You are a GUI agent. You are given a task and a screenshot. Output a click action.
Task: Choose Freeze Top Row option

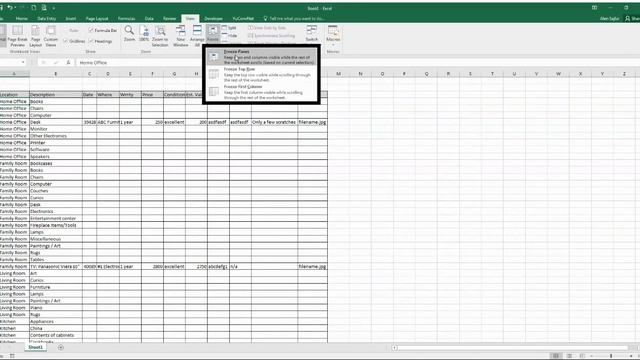pyautogui.click(x=261, y=74)
